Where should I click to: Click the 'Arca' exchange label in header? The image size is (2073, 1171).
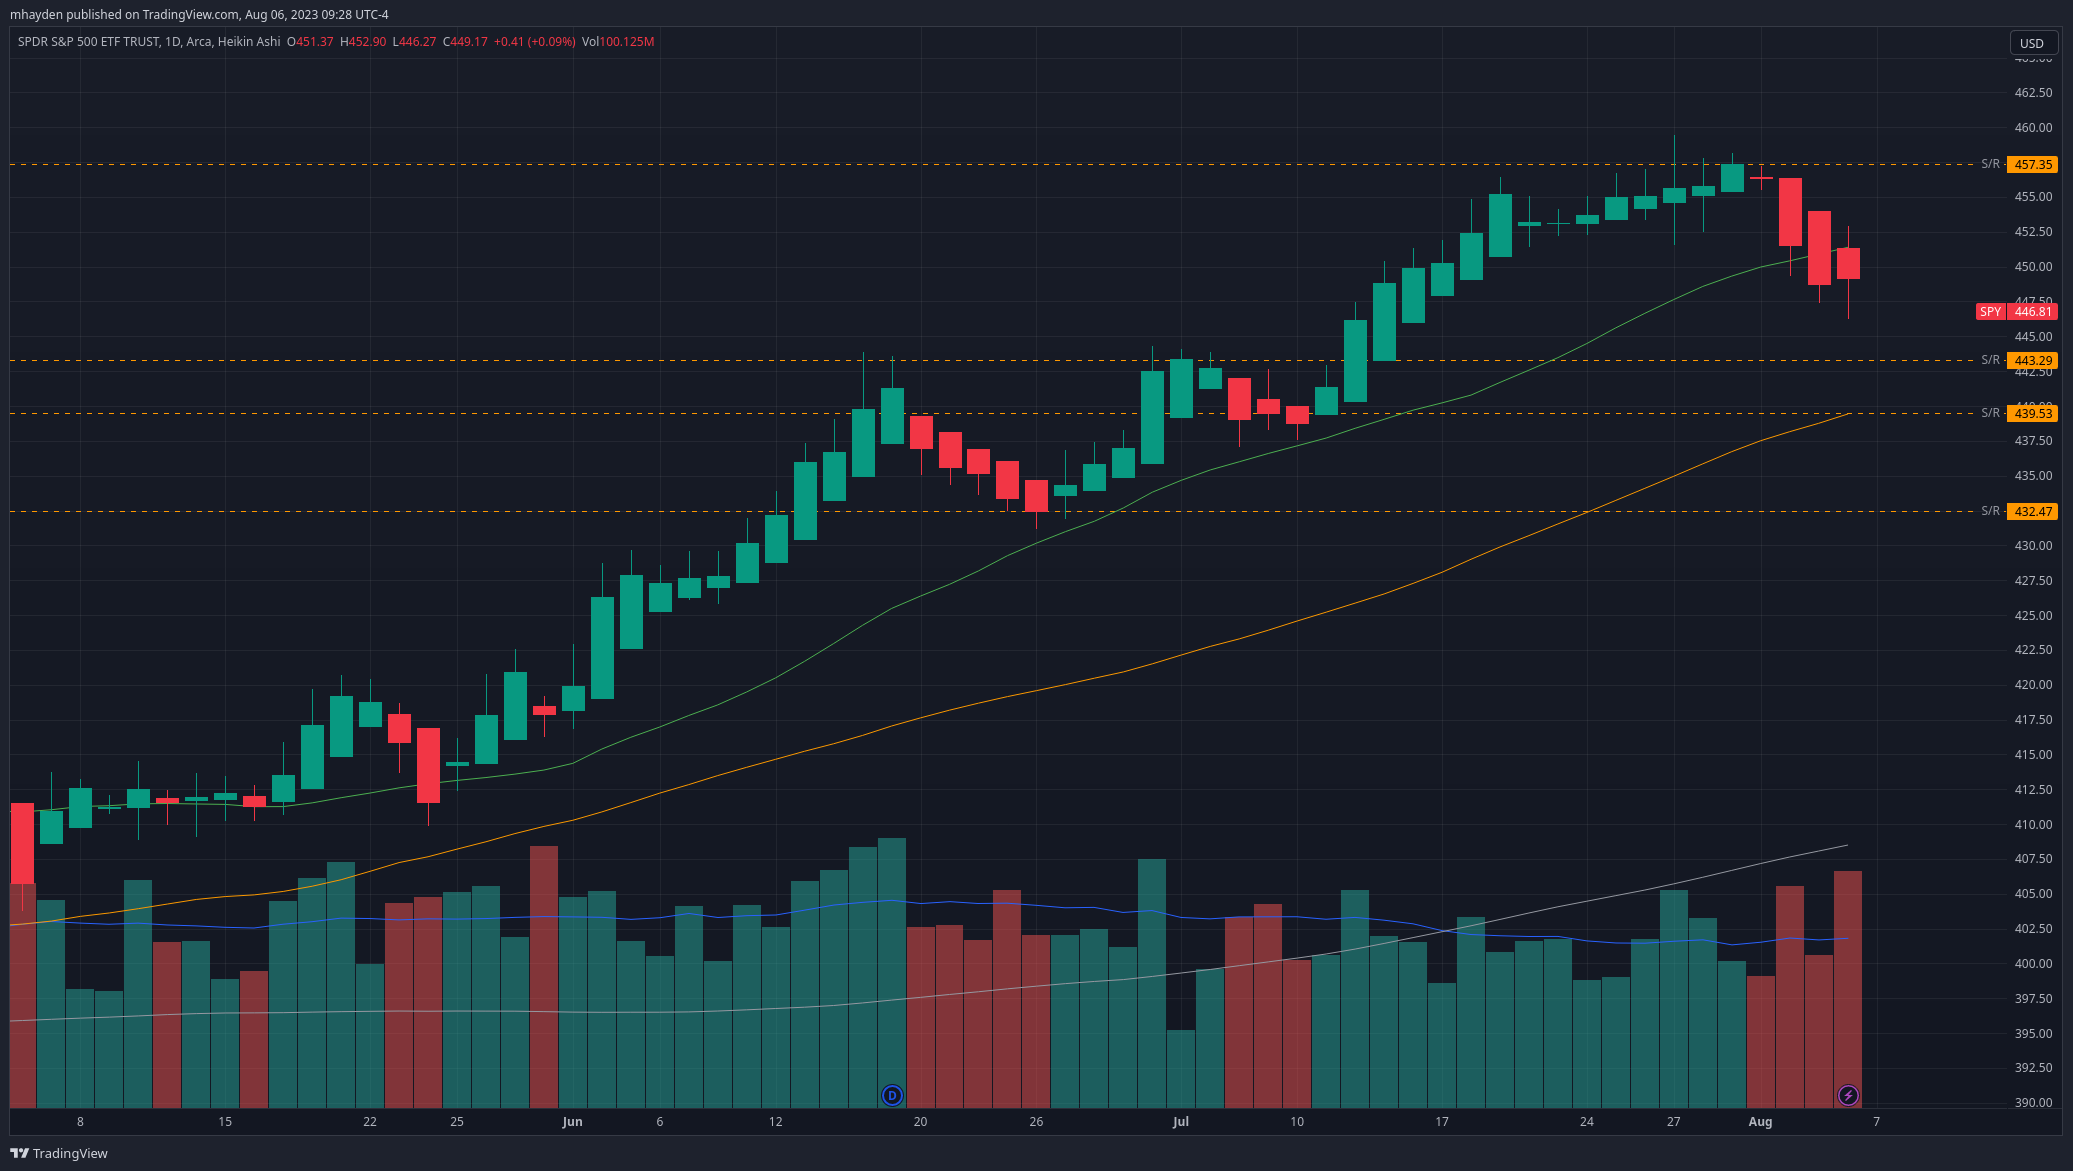click(x=198, y=42)
